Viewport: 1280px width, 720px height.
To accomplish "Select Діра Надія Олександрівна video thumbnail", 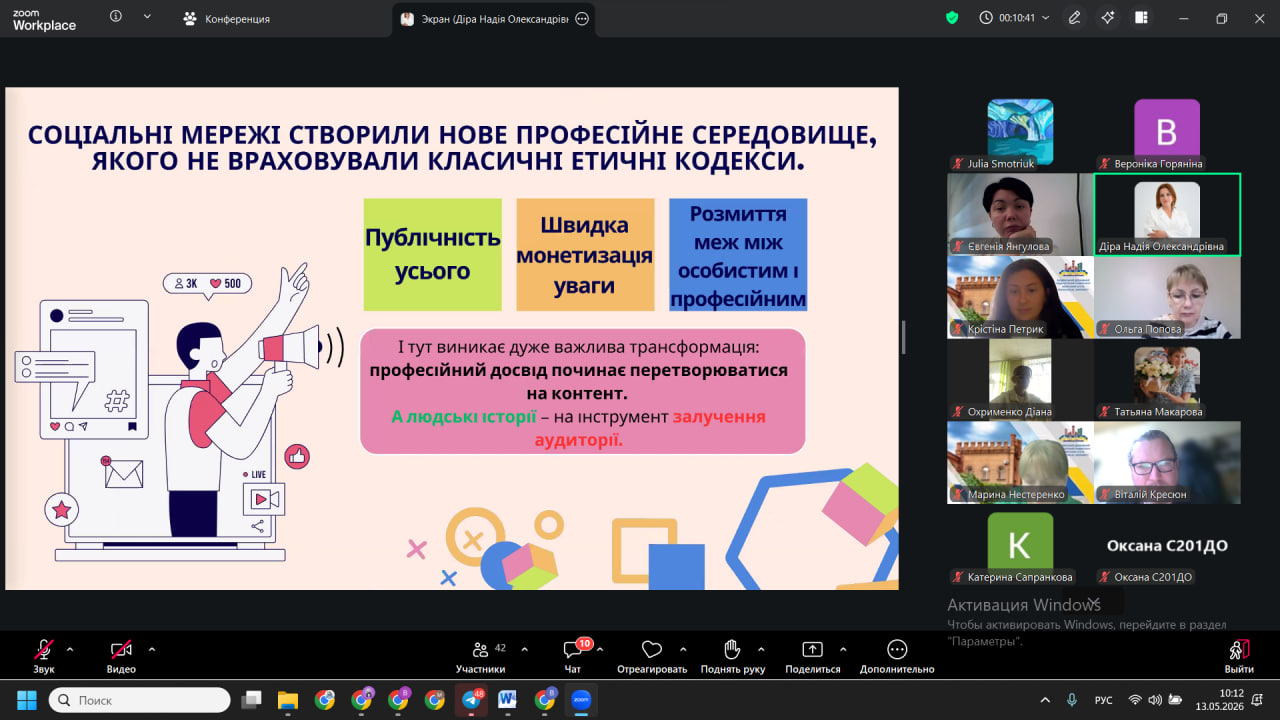I will pyautogui.click(x=1167, y=214).
